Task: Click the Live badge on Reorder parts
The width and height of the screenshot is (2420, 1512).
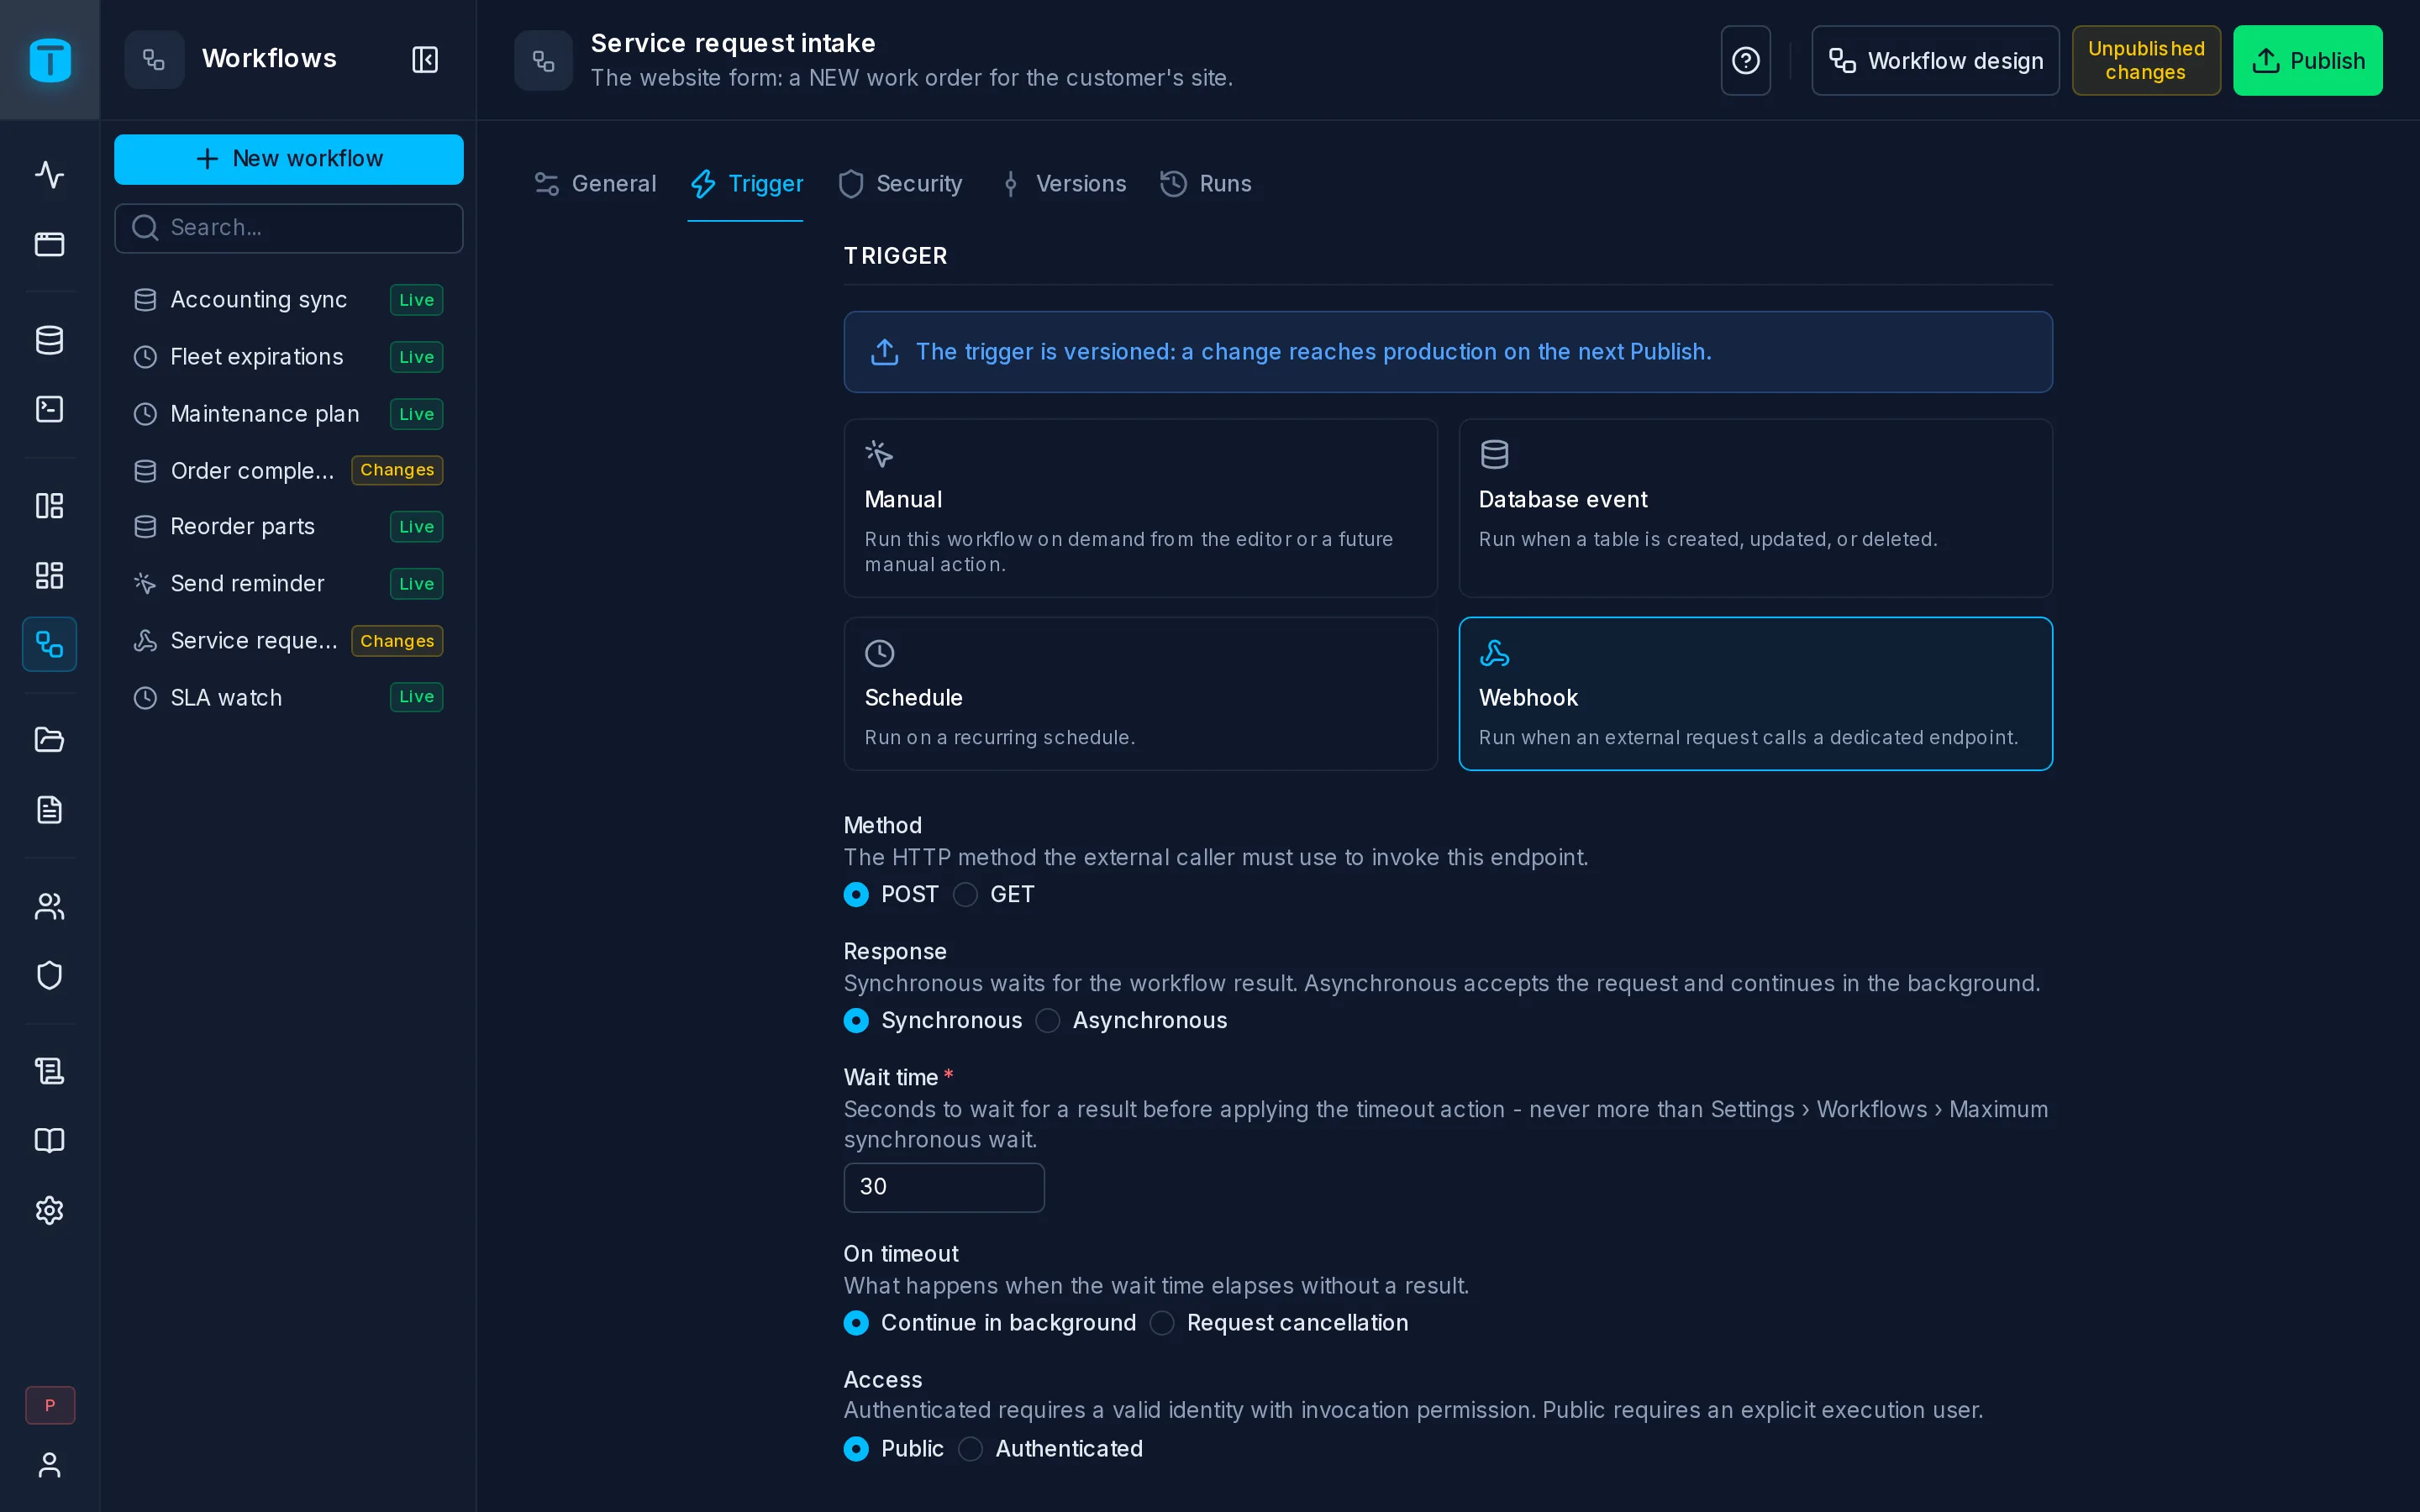Action: click(416, 526)
